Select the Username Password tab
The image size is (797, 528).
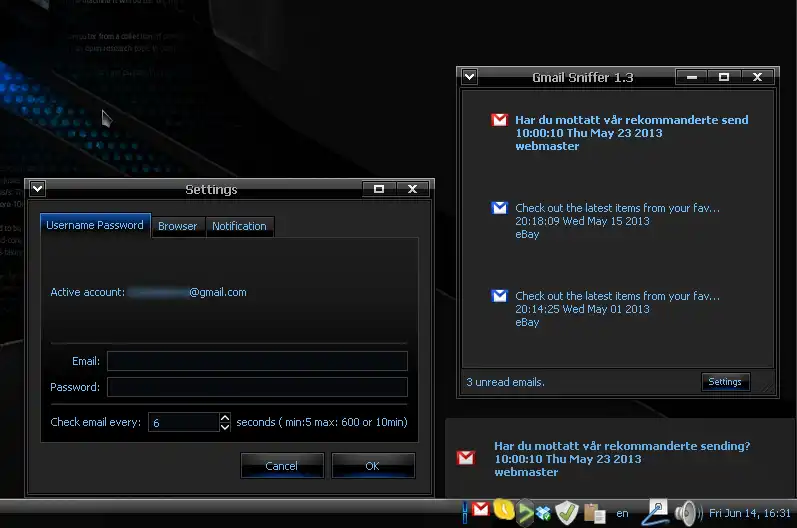pos(95,225)
